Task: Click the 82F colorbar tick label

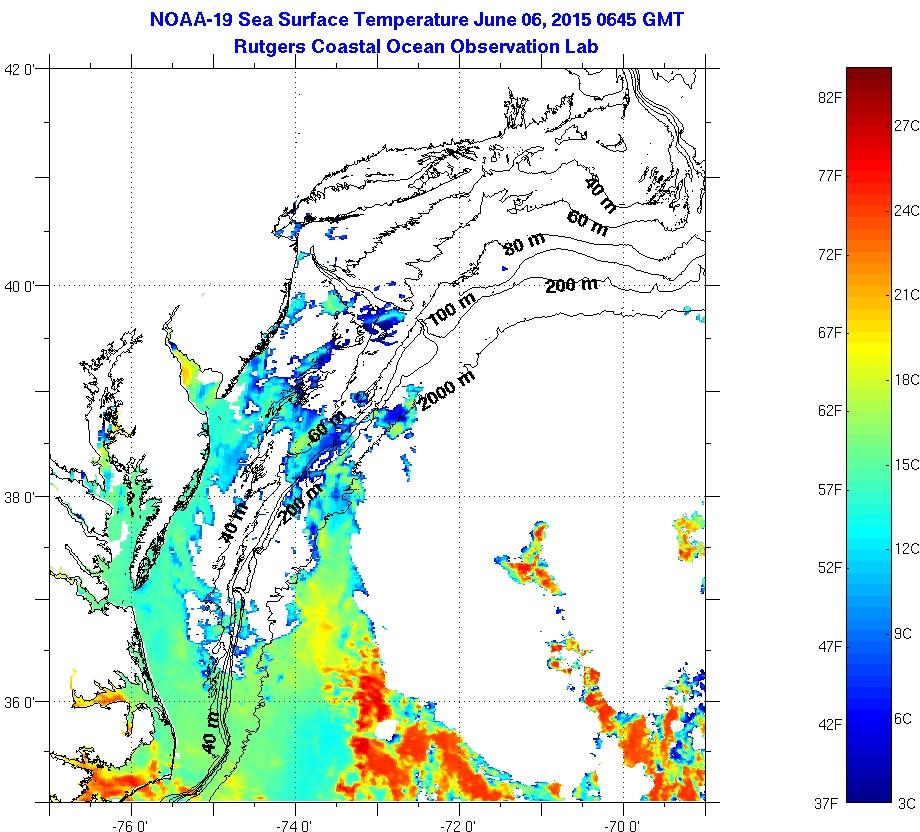Action: pos(830,97)
